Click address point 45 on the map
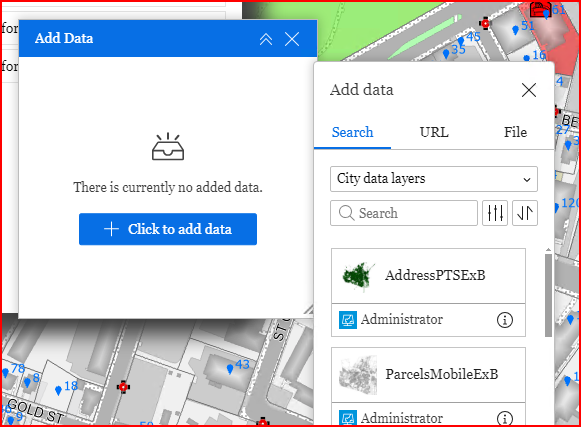 point(461,42)
